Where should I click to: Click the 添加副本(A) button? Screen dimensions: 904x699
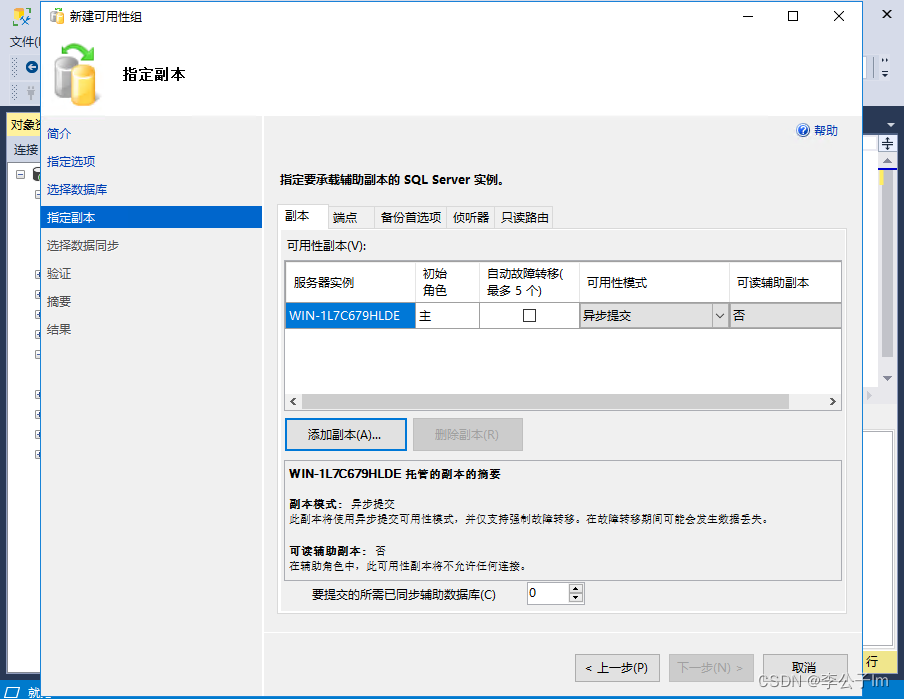pos(345,434)
